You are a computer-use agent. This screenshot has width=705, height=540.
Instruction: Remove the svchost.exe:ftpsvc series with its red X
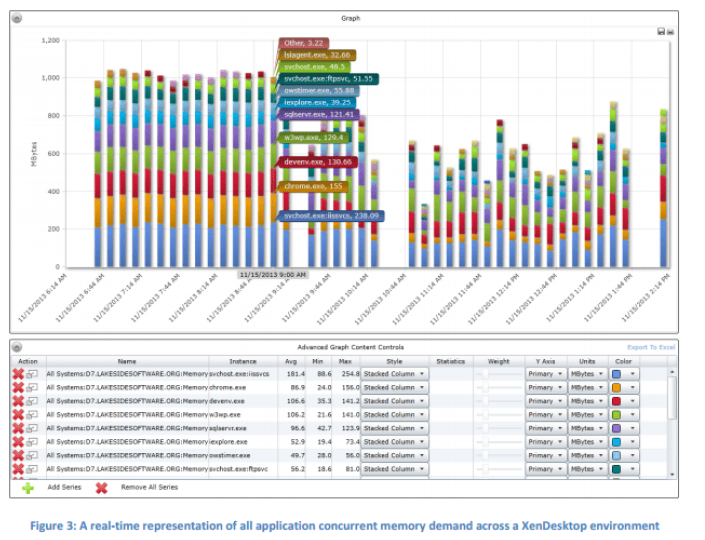(x=18, y=469)
